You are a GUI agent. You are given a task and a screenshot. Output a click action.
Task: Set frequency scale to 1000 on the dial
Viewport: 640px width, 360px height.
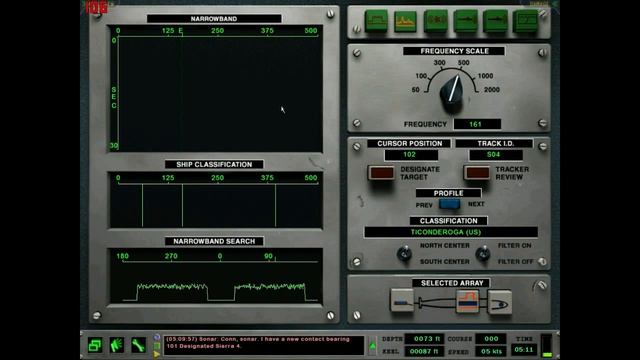click(485, 76)
